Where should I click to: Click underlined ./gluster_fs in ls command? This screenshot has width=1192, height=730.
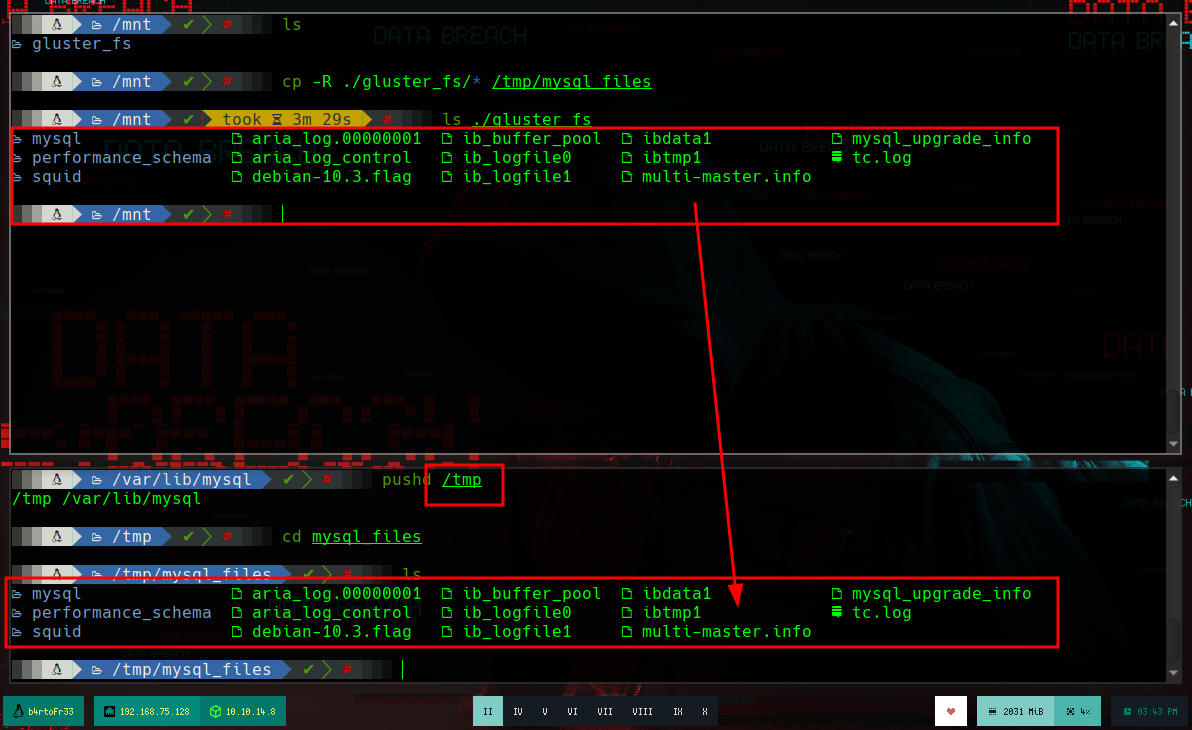pos(531,119)
